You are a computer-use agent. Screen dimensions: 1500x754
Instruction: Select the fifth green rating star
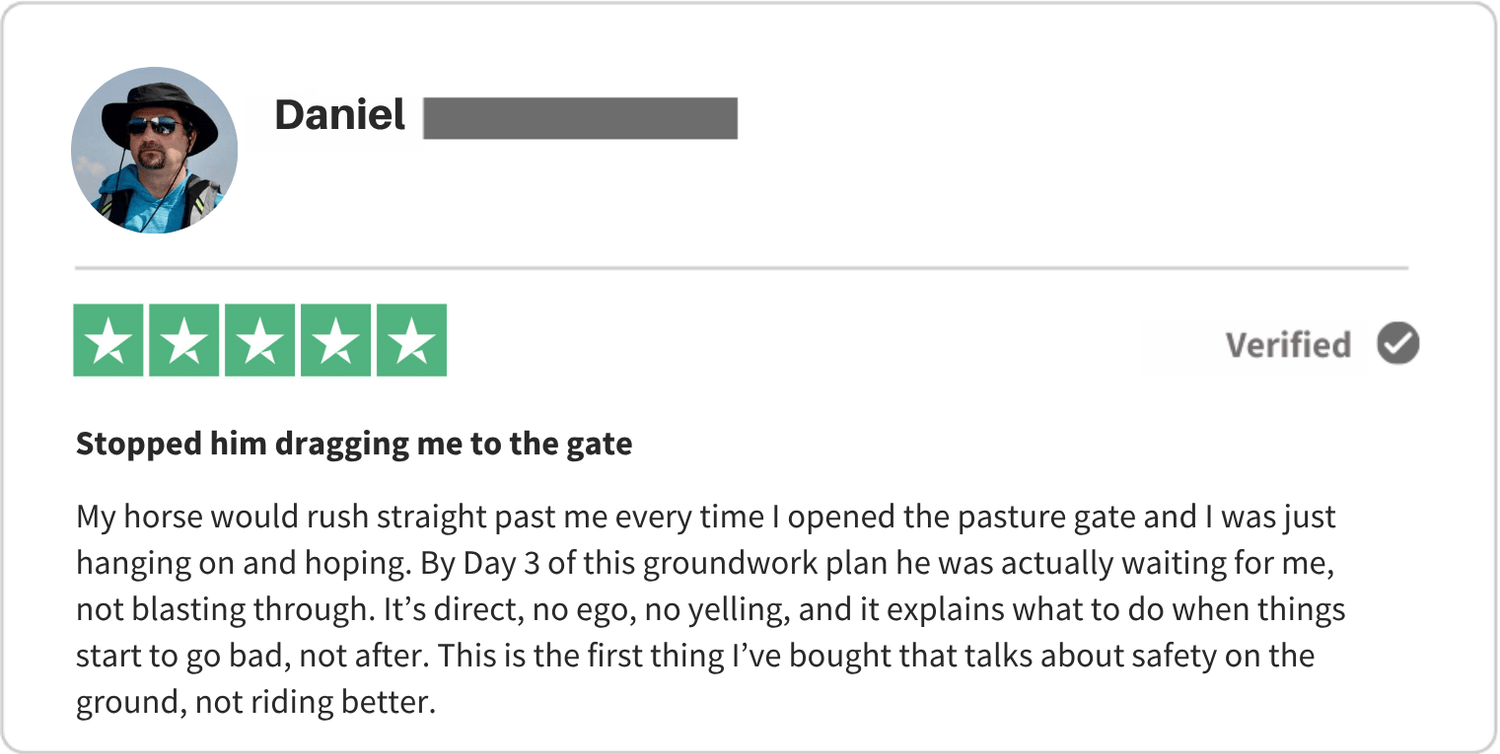pos(411,341)
